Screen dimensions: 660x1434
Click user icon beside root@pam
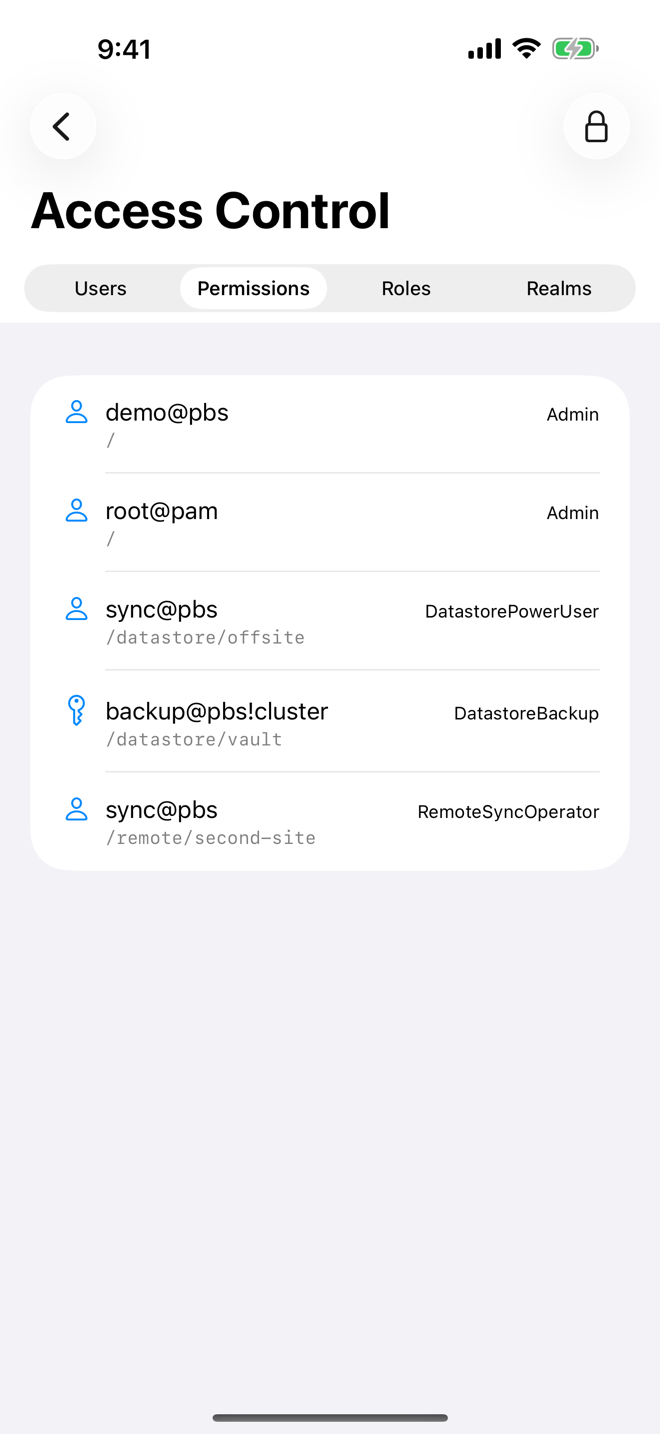76,510
